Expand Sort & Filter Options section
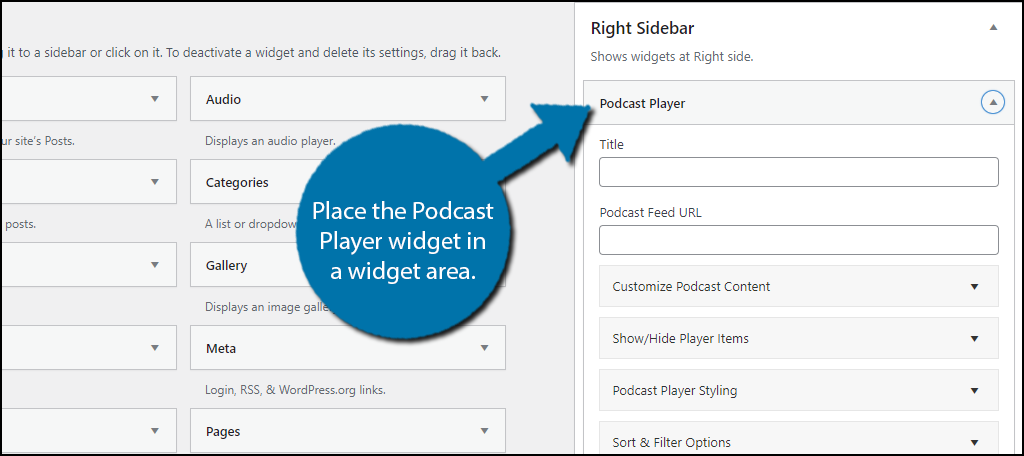The image size is (1024, 456). tap(799, 438)
